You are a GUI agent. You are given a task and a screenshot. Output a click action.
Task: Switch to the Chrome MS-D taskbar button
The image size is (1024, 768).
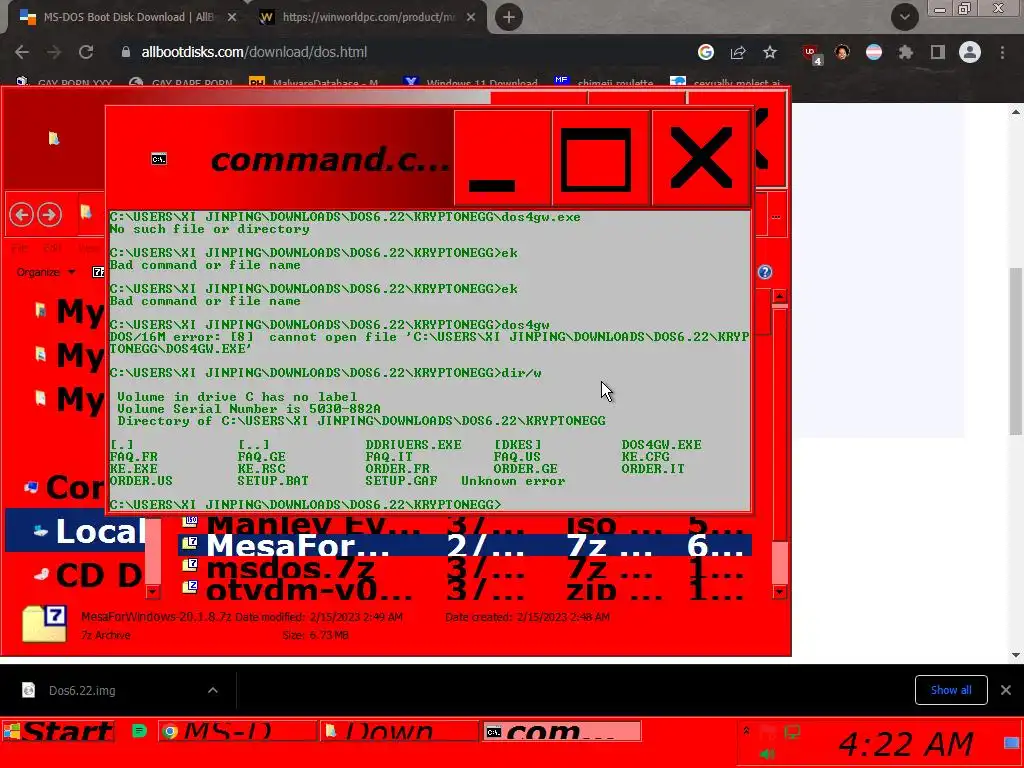tap(237, 731)
